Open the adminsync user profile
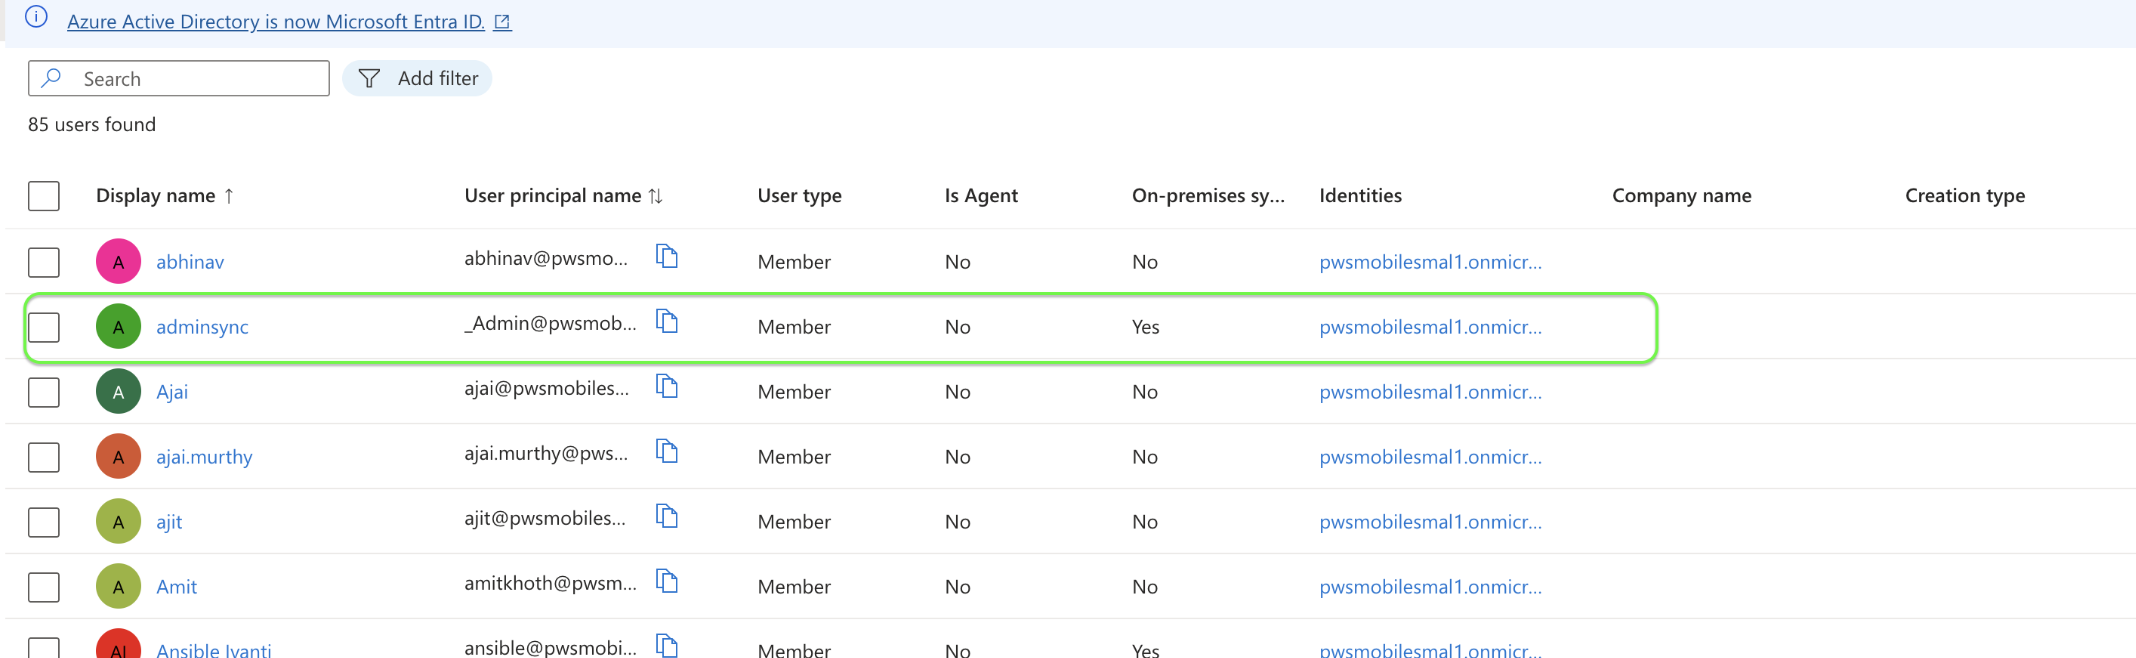This screenshot has width=2136, height=658. (x=202, y=327)
